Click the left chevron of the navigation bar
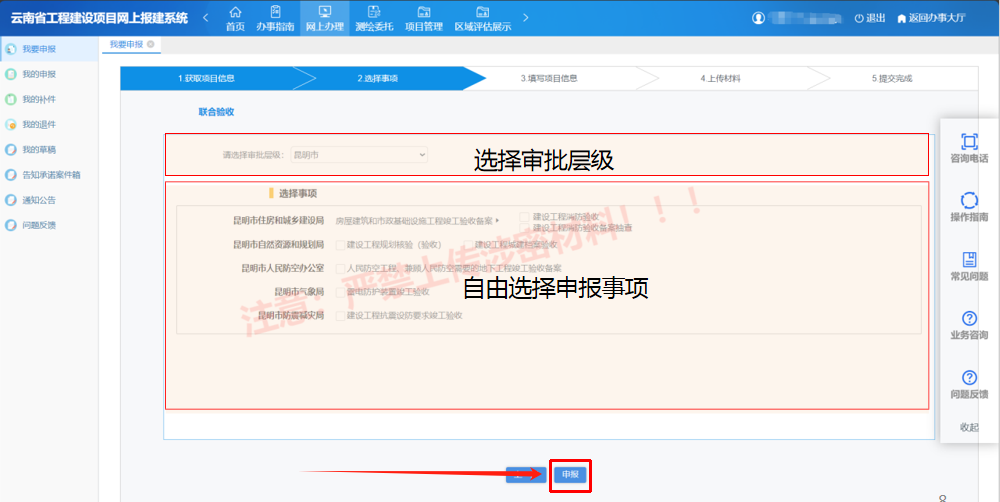Image resolution: width=1000 pixels, height=502 pixels. pyautogui.click(x=206, y=18)
